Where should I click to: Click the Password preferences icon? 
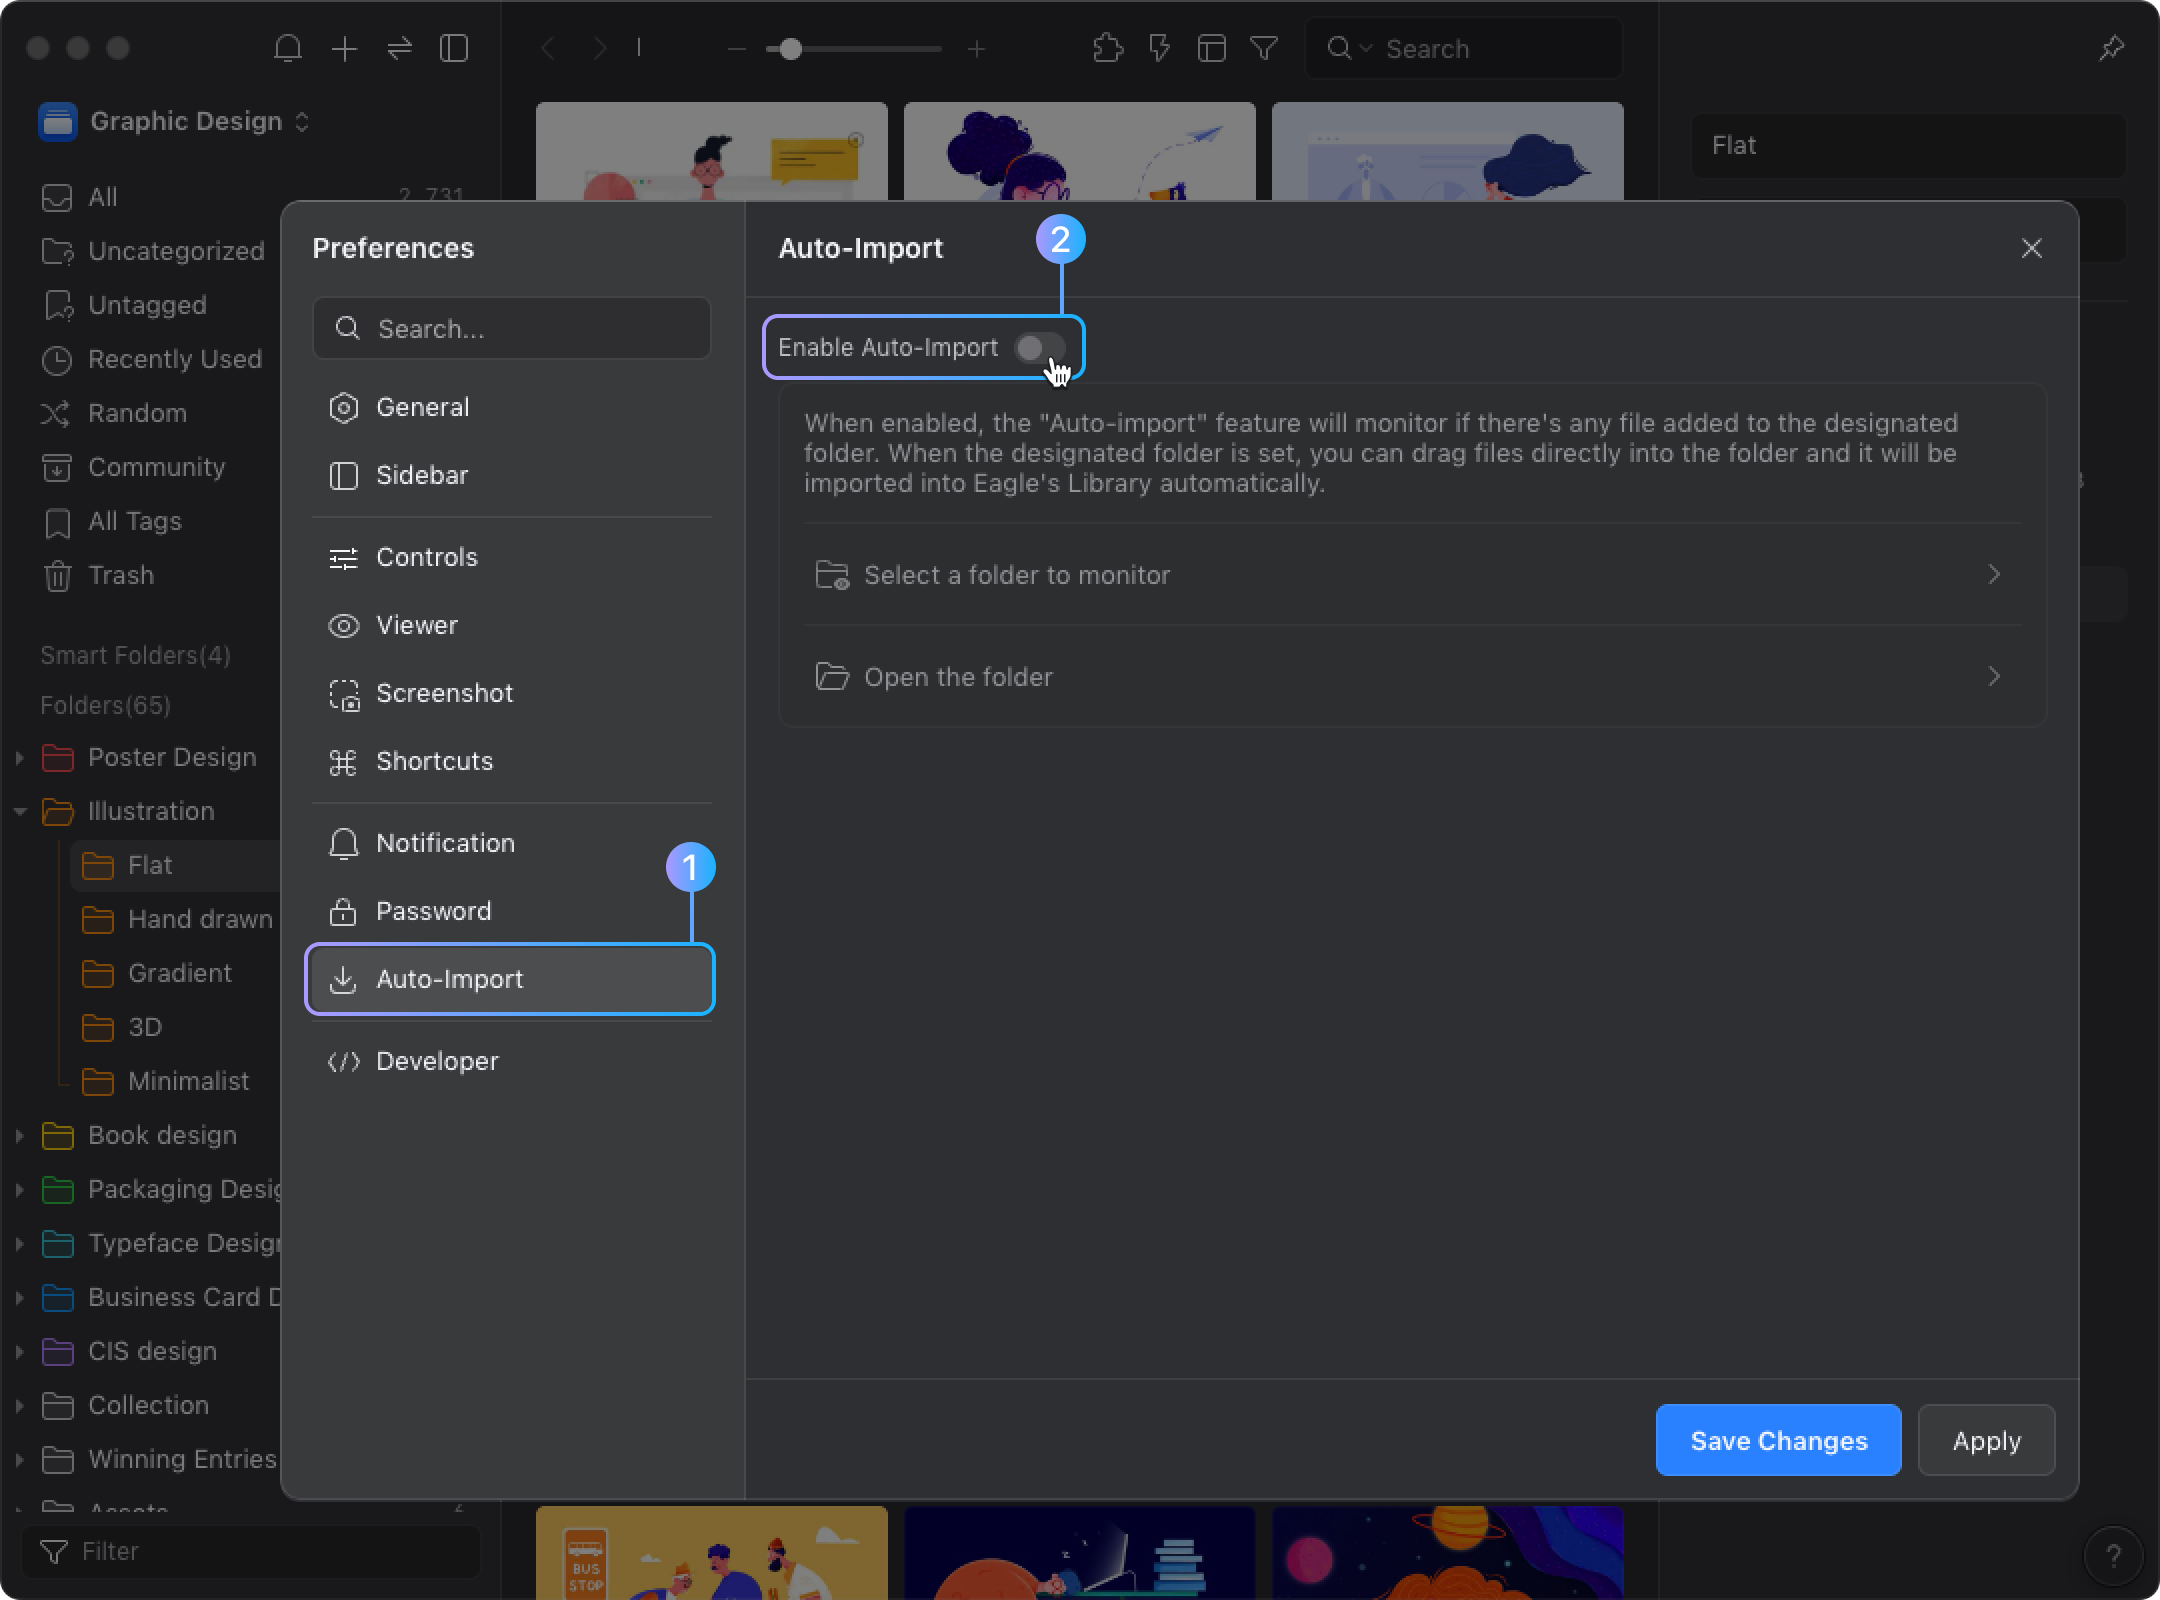tap(345, 911)
